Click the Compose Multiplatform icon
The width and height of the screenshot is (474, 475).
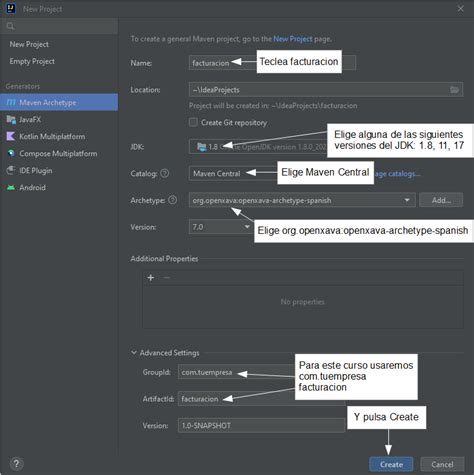(11, 153)
